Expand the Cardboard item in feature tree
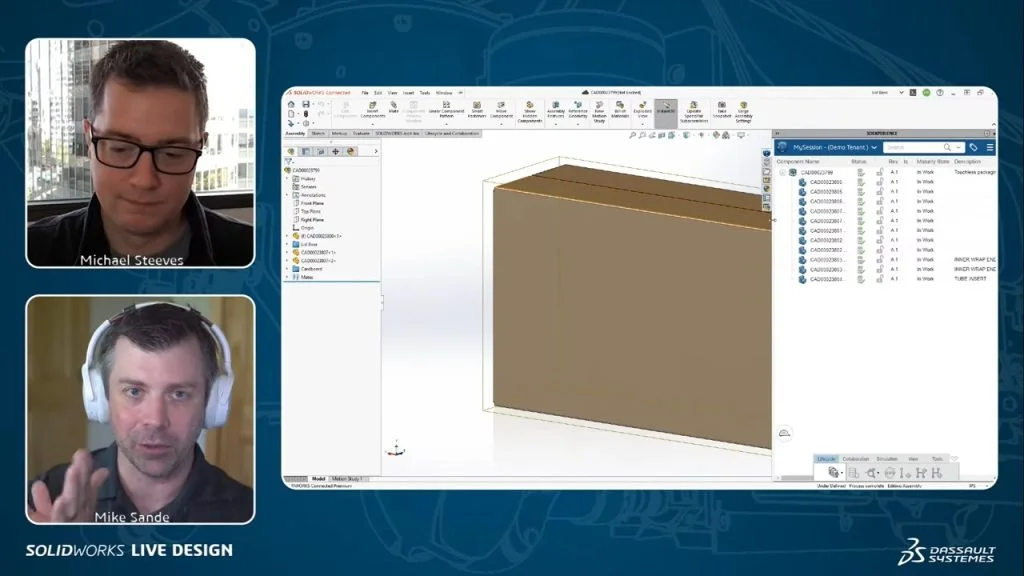This screenshot has height=576, width=1024. pyautogui.click(x=287, y=268)
